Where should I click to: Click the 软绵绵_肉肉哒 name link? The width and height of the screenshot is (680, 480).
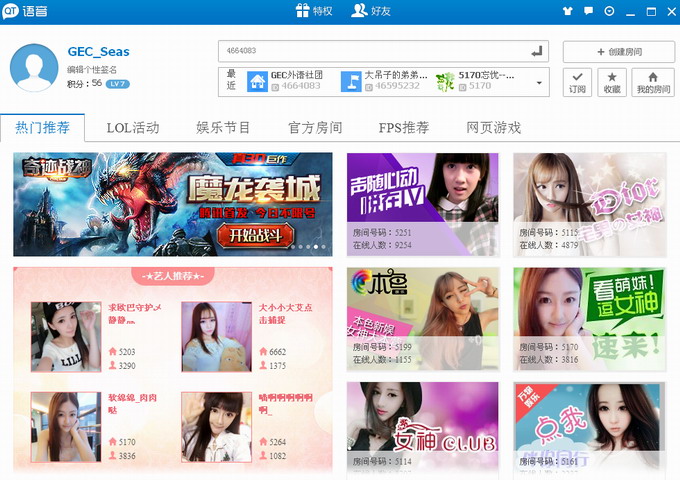click(x=132, y=404)
